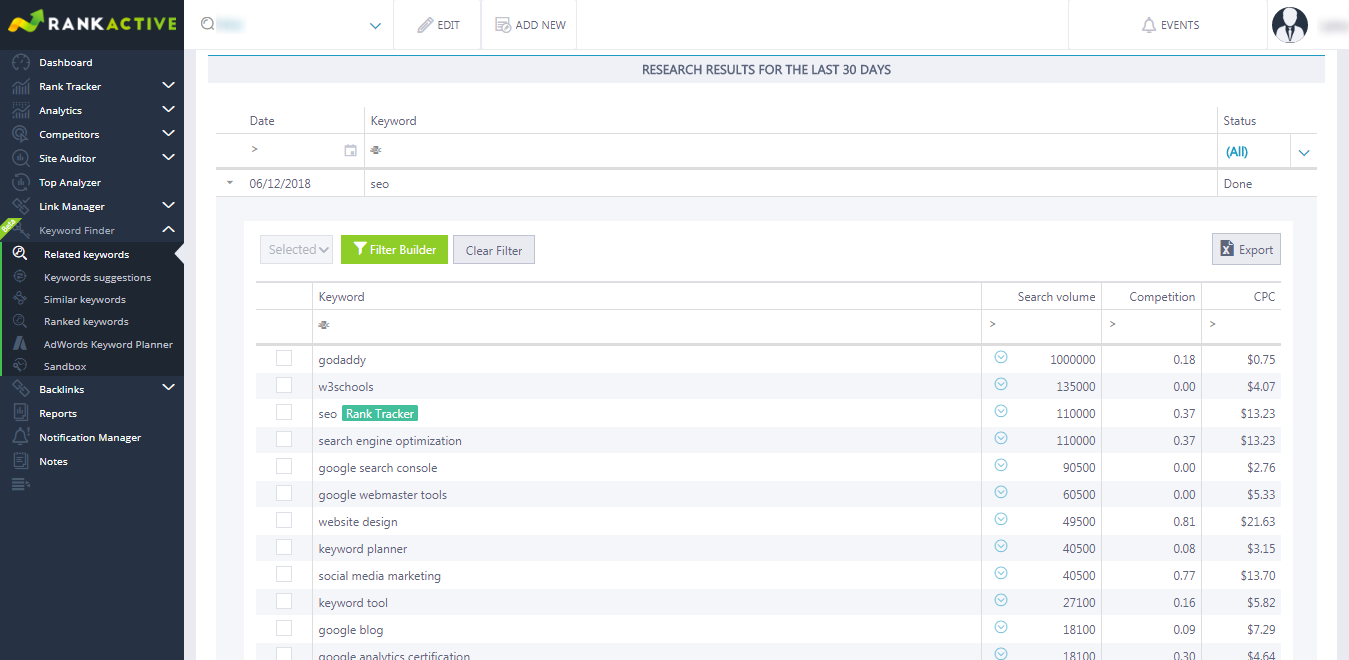Click the Reports sidebar icon
1349x660 pixels.
click(x=20, y=413)
